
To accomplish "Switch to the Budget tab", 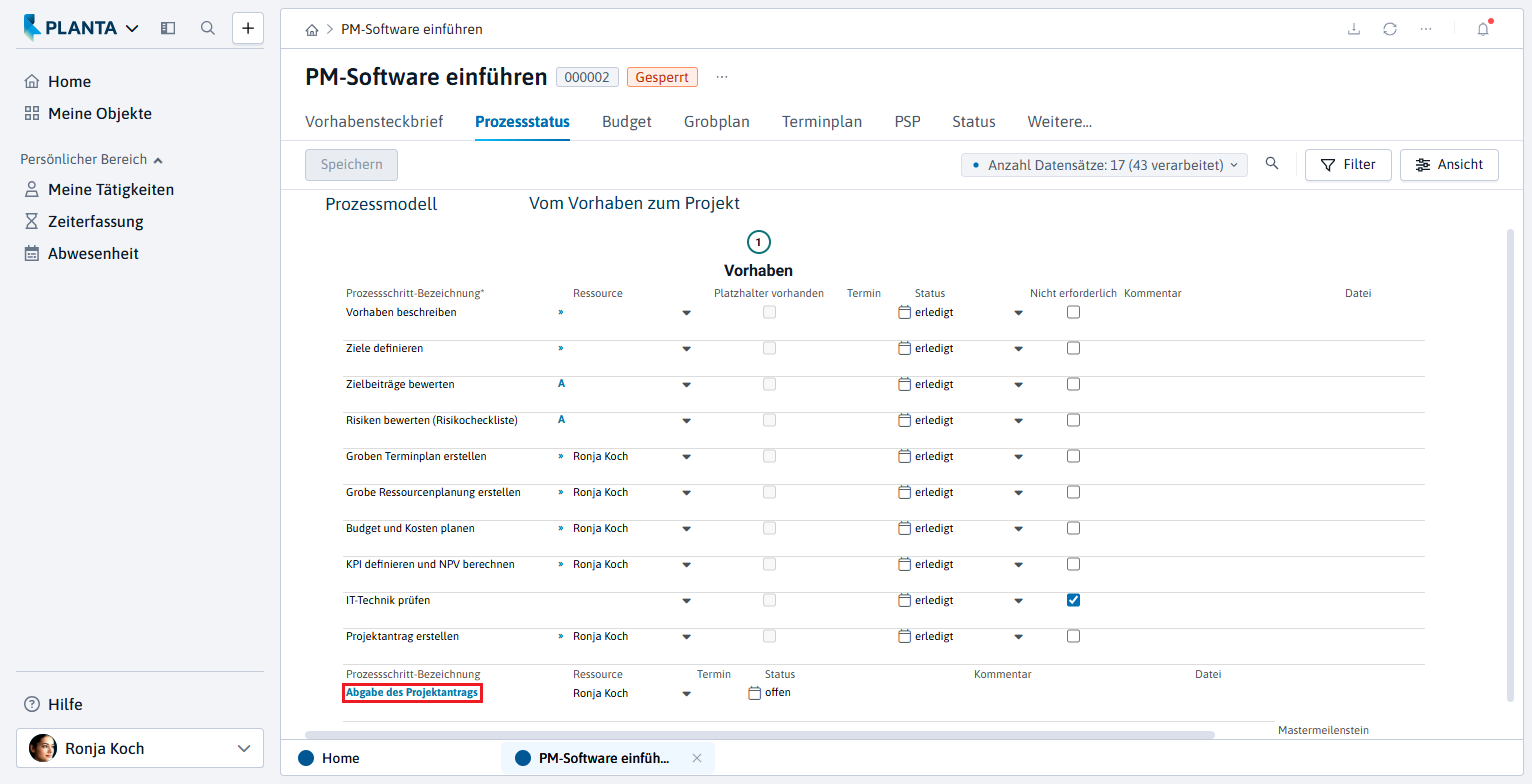I will 627,122.
